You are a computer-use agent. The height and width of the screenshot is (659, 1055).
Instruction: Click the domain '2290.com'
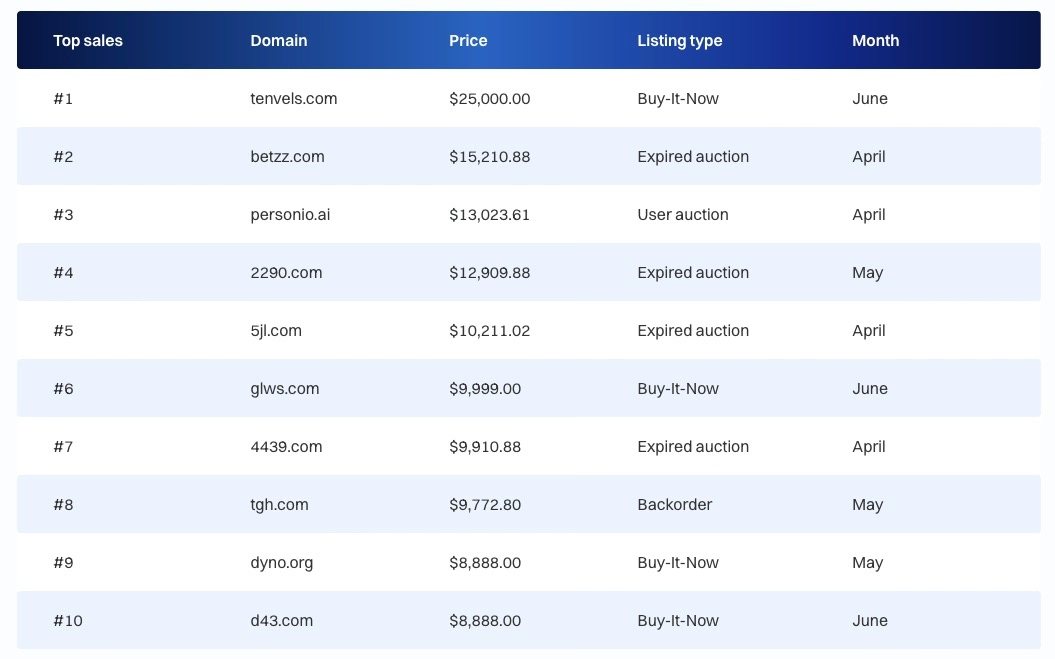(286, 273)
